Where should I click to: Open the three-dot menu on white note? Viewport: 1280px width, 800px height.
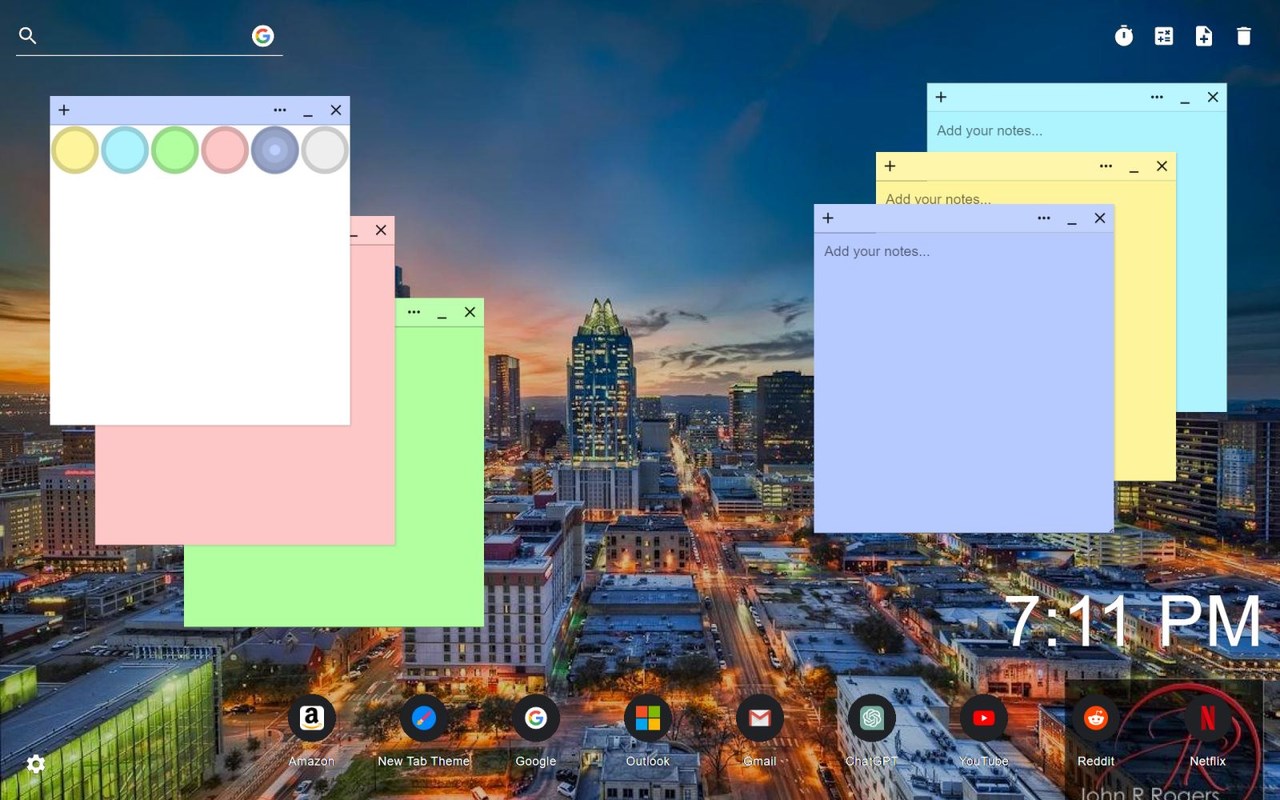[x=280, y=110]
